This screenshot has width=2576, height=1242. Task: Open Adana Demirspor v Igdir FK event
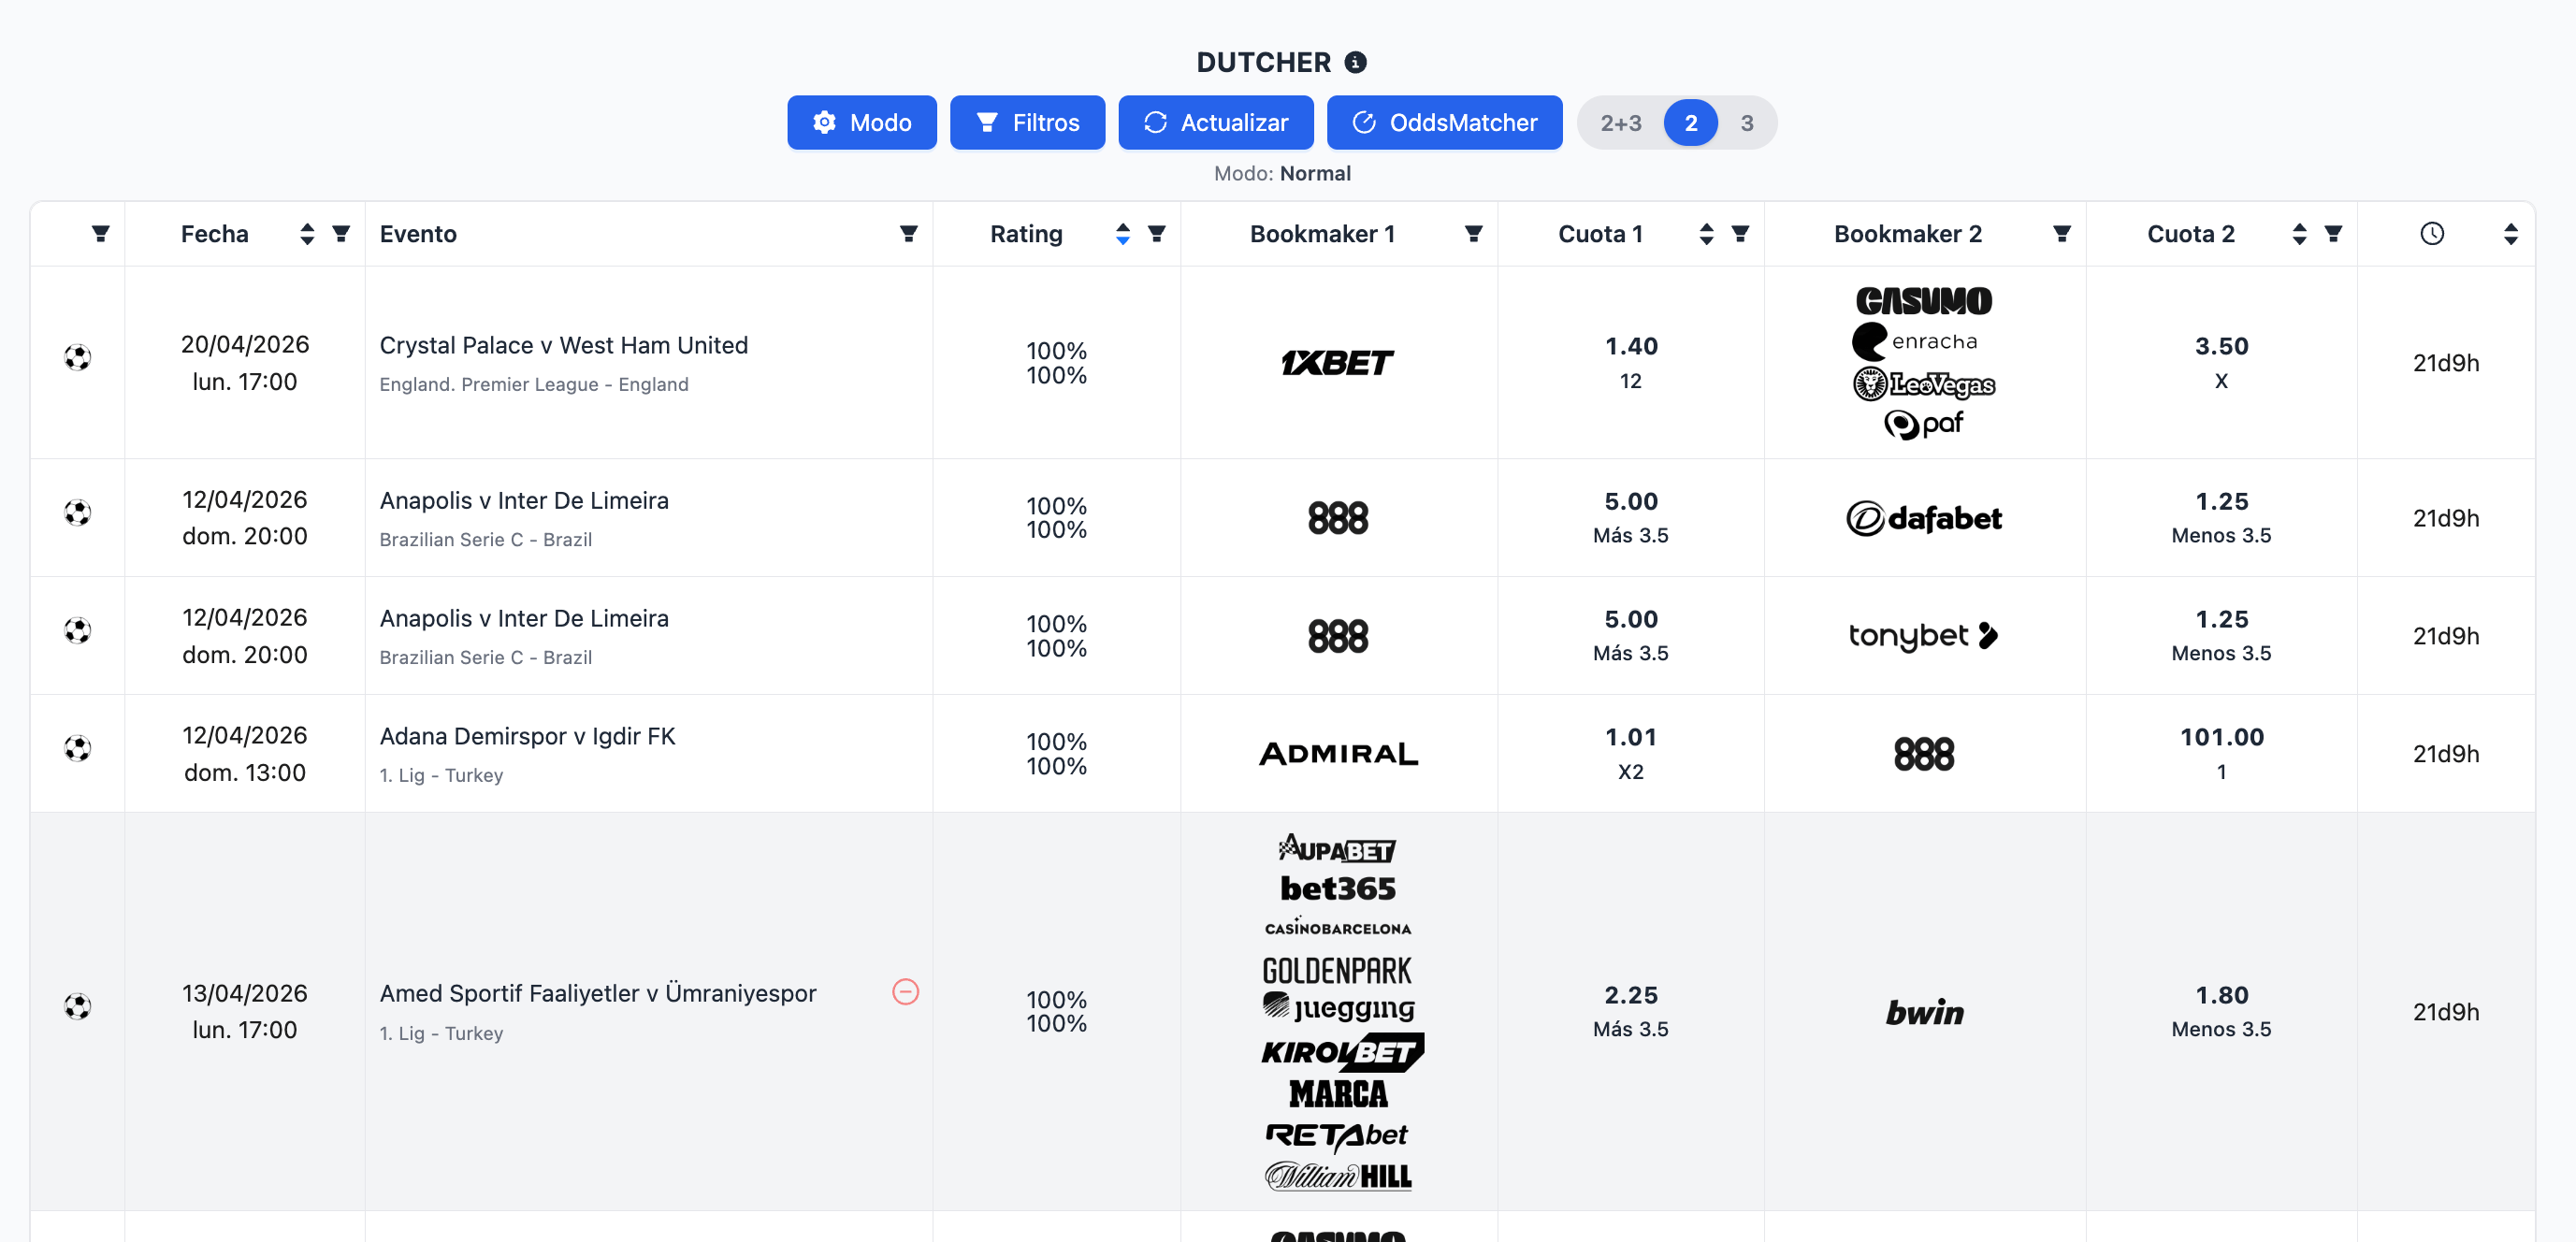(x=527, y=736)
